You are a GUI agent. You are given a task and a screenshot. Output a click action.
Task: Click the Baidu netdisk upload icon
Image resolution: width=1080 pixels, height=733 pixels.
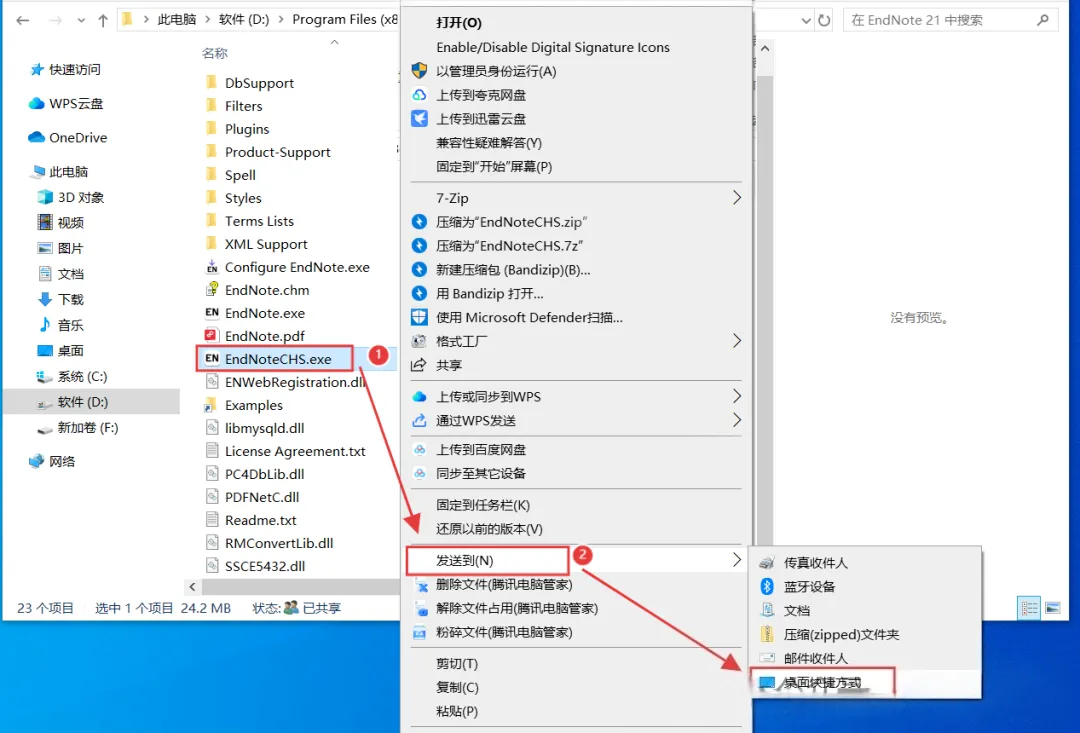coord(419,450)
